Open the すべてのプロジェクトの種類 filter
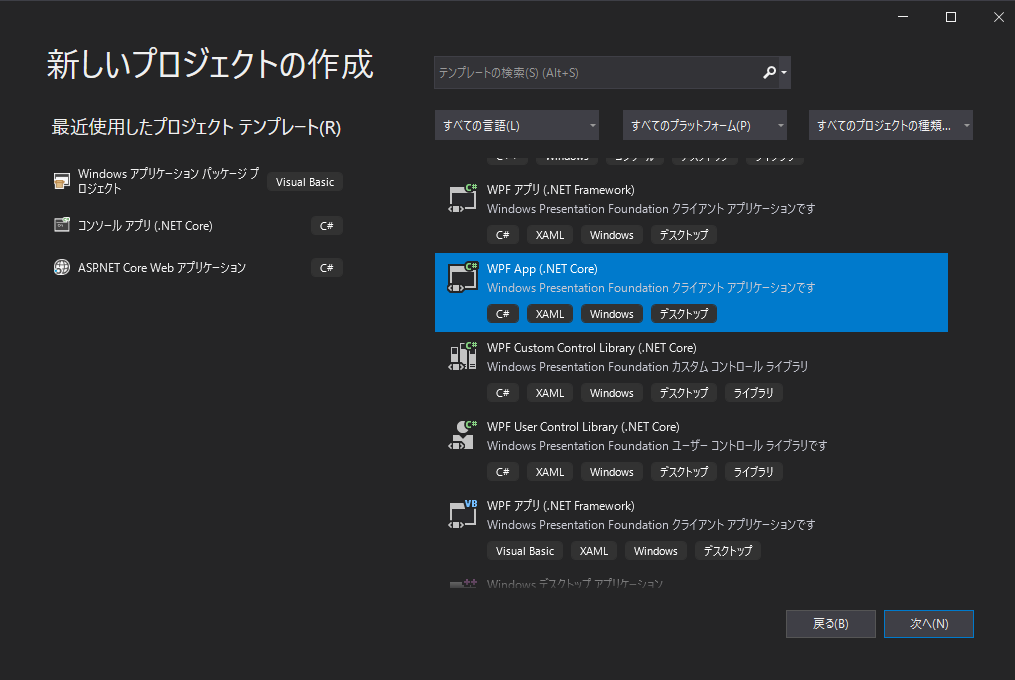Image resolution: width=1015 pixels, height=680 pixels. [891, 125]
